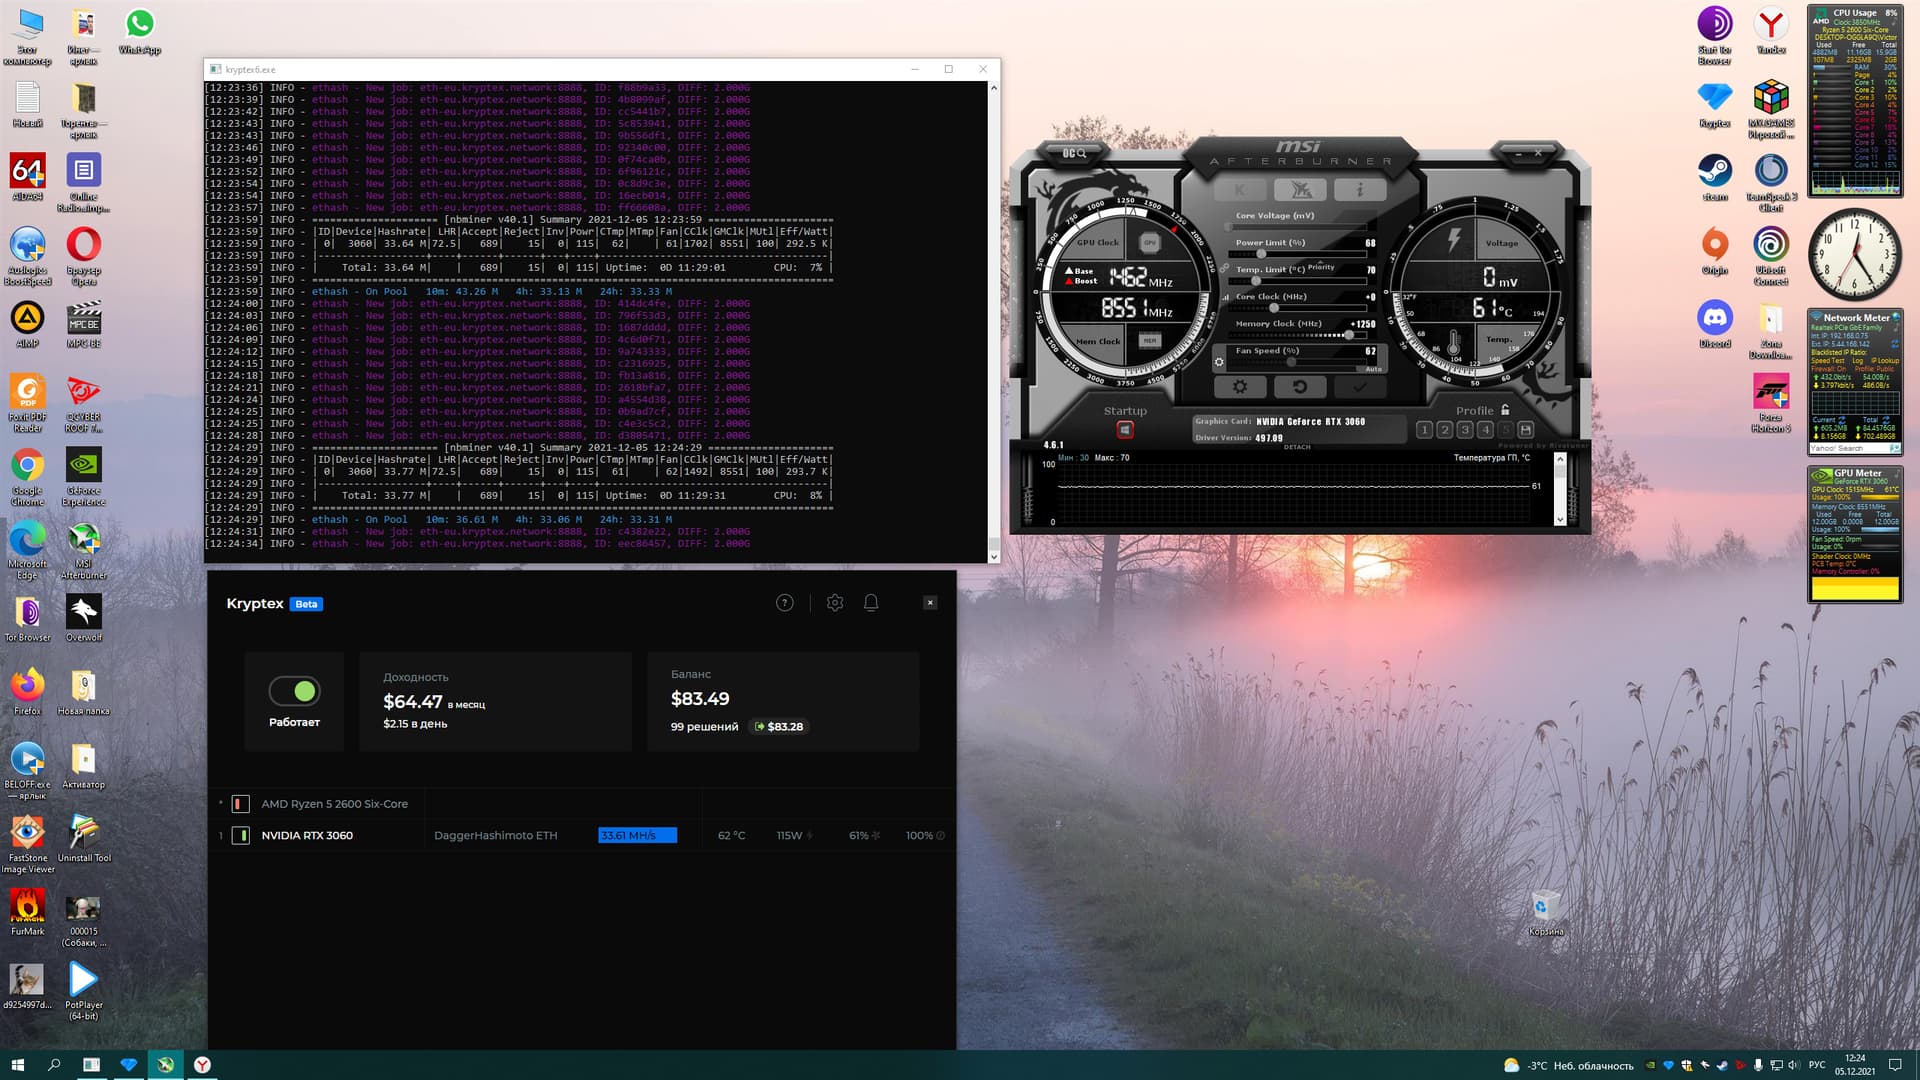Image resolution: width=1920 pixels, height=1080 pixels.
Task: Open Kryptex help question mark icon
Action: click(x=785, y=602)
